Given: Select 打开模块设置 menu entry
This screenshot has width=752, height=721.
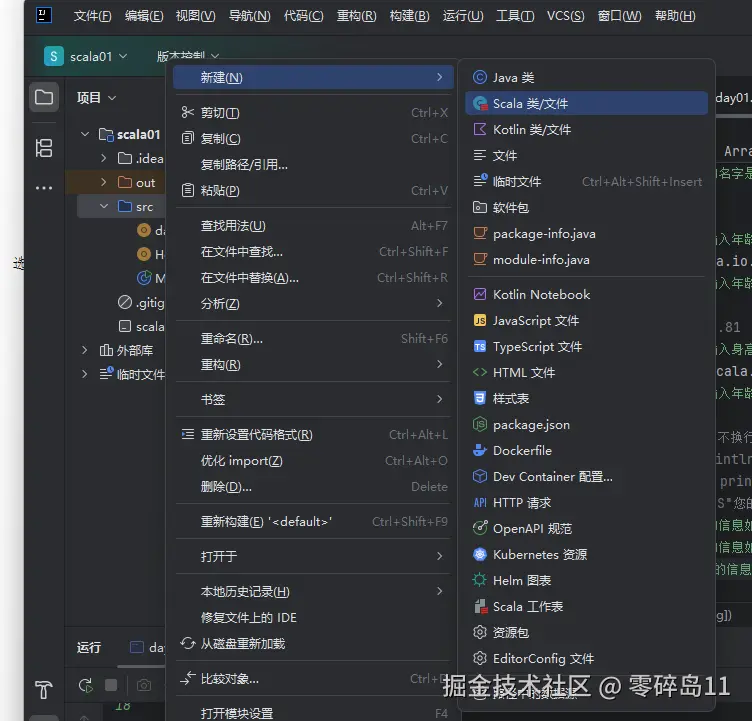Looking at the screenshot, I should point(313,713).
